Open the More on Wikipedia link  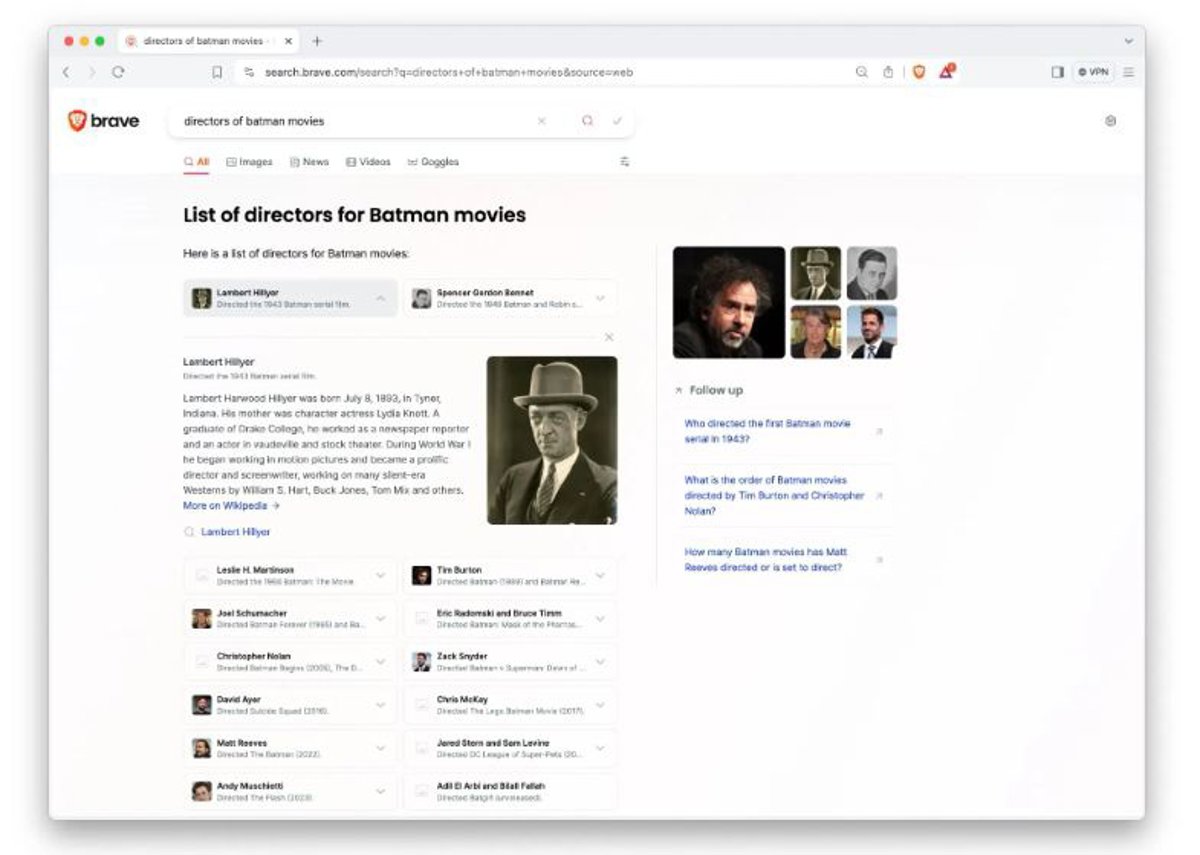231,506
